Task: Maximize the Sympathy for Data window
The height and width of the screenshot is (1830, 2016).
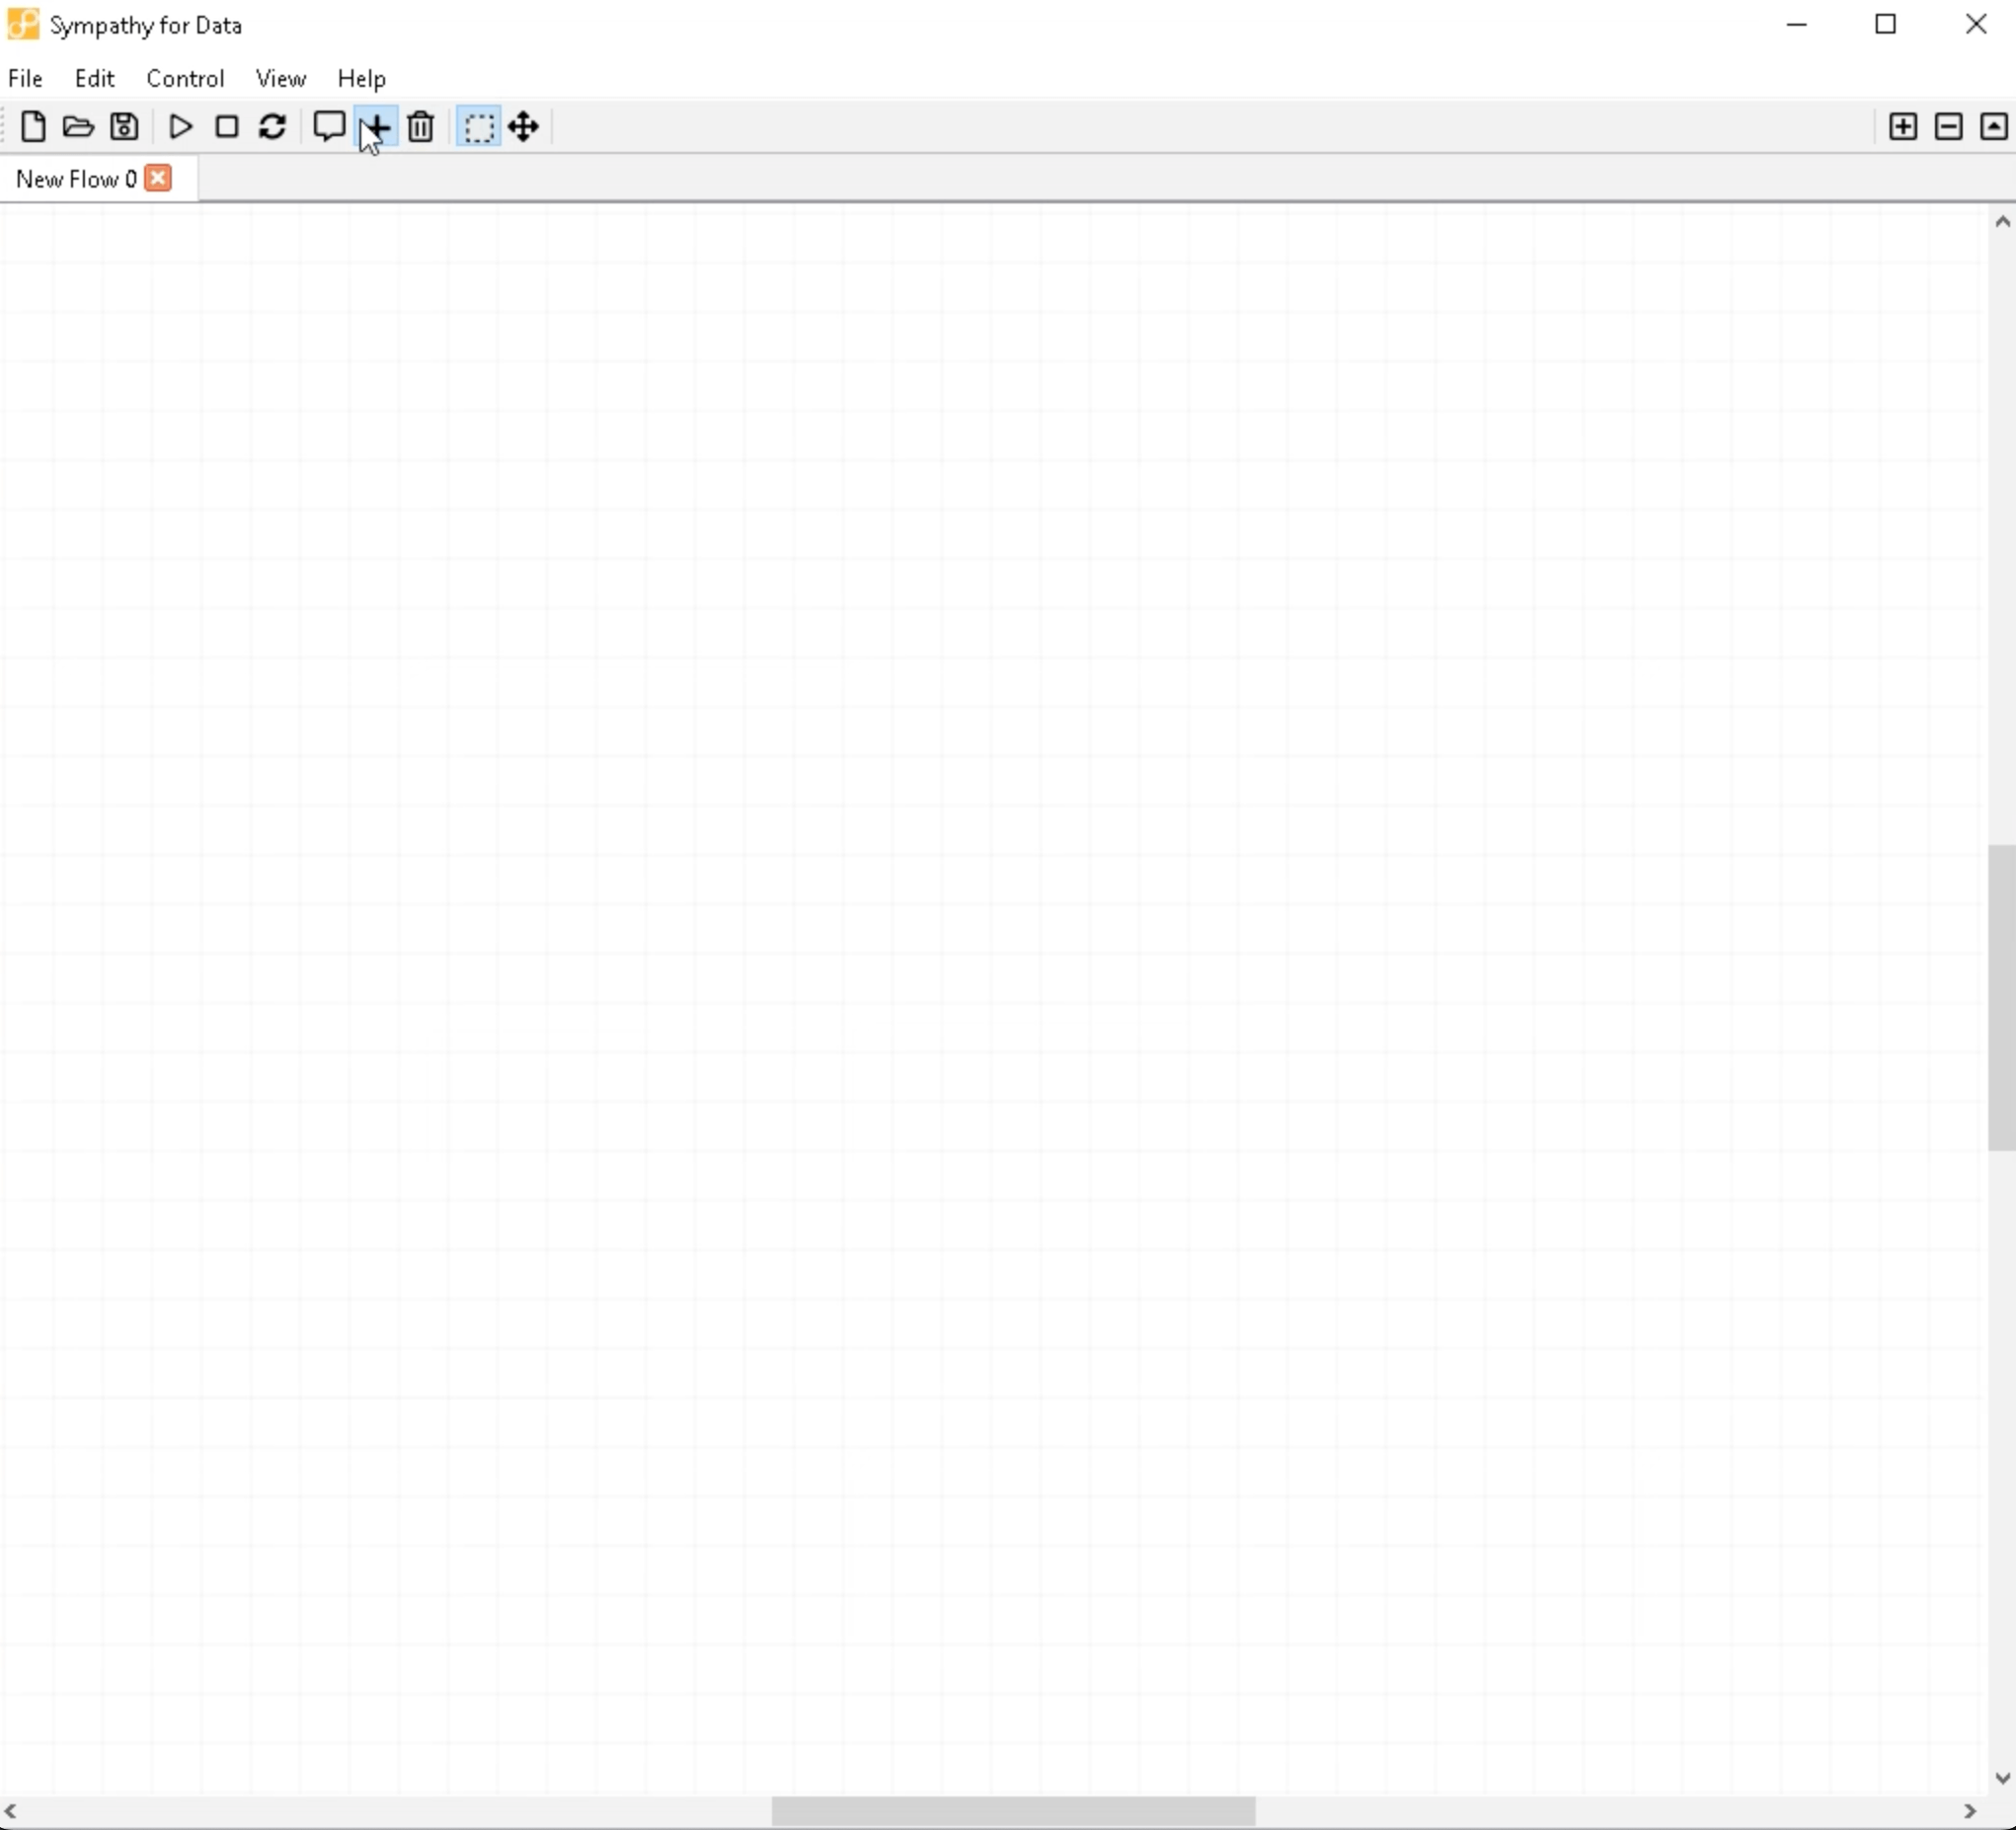Action: tap(1886, 24)
